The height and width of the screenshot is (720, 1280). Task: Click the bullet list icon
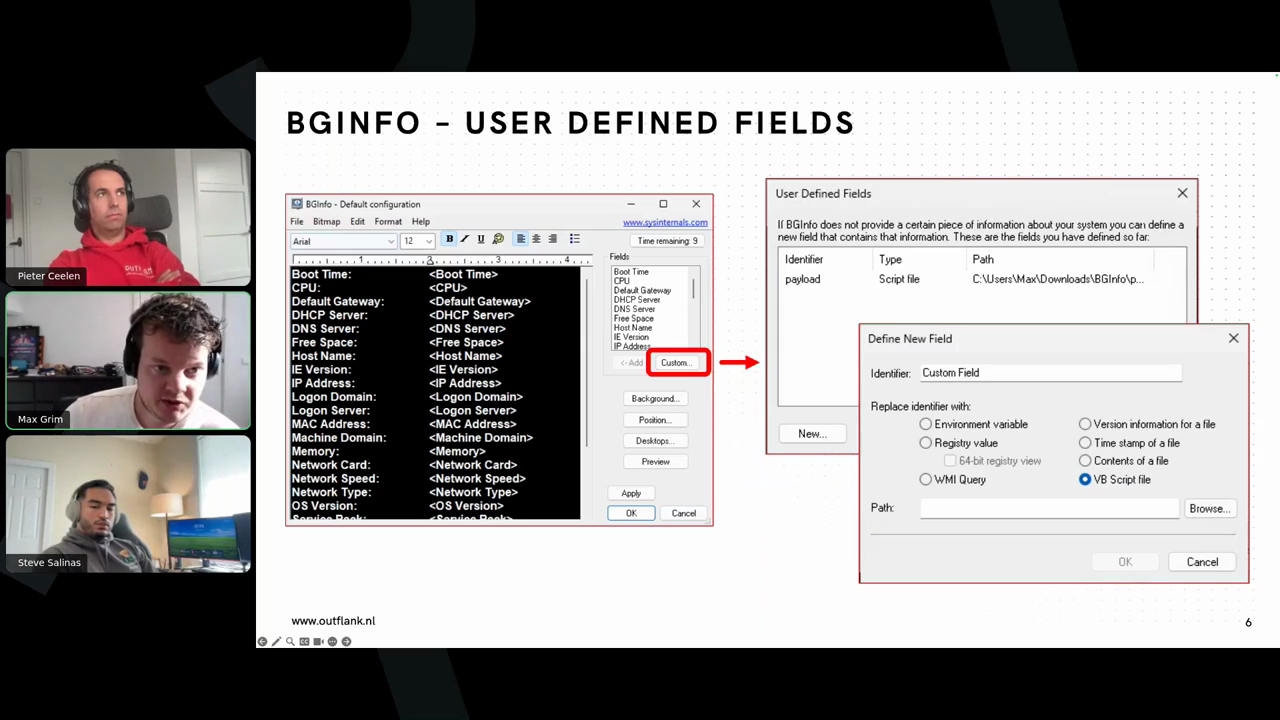[x=575, y=239]
